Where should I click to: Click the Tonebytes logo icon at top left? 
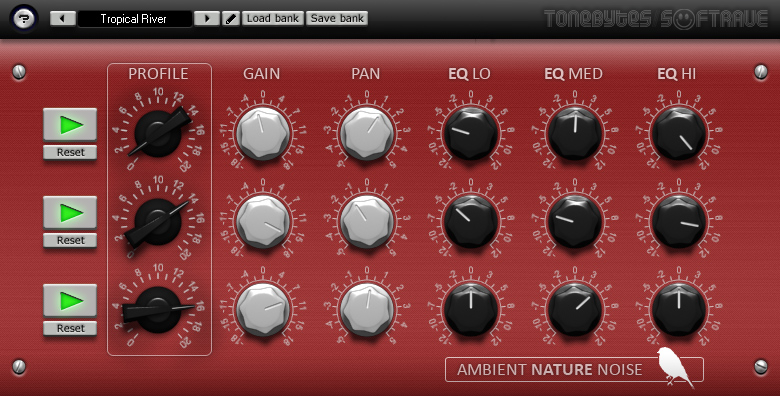(24, 19)
